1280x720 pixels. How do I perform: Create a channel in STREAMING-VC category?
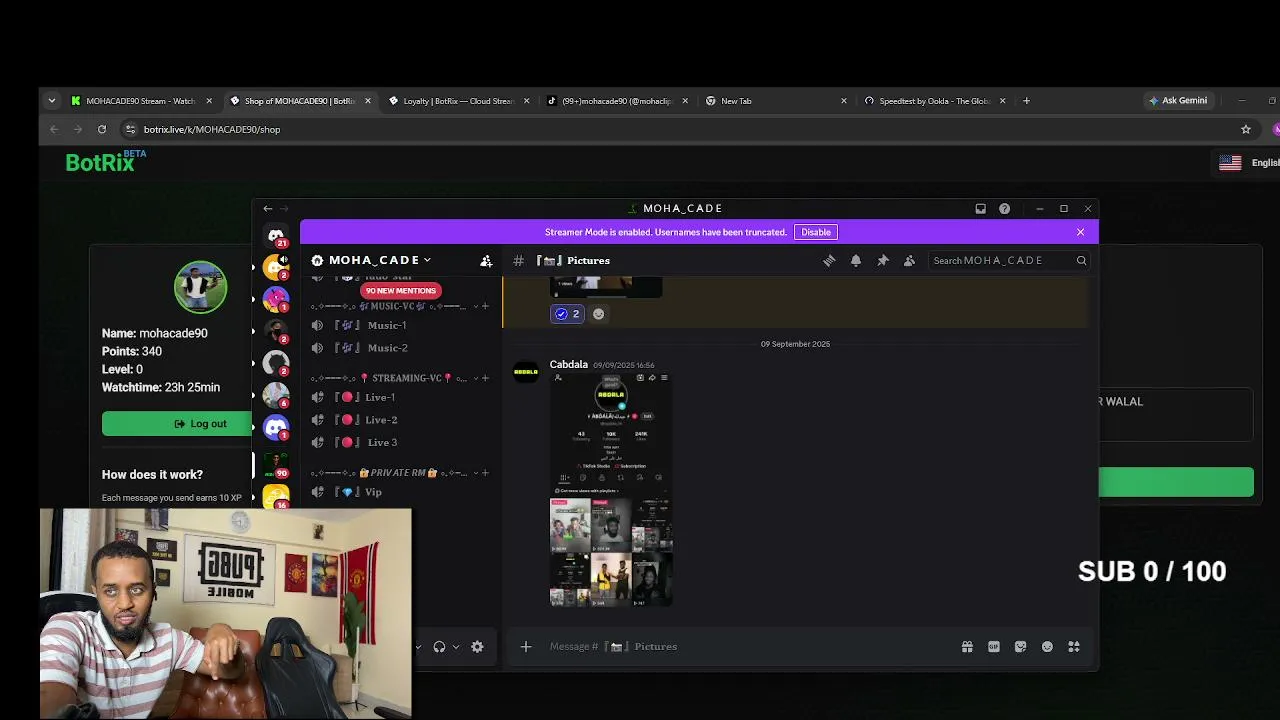click(x=486, y=378)
